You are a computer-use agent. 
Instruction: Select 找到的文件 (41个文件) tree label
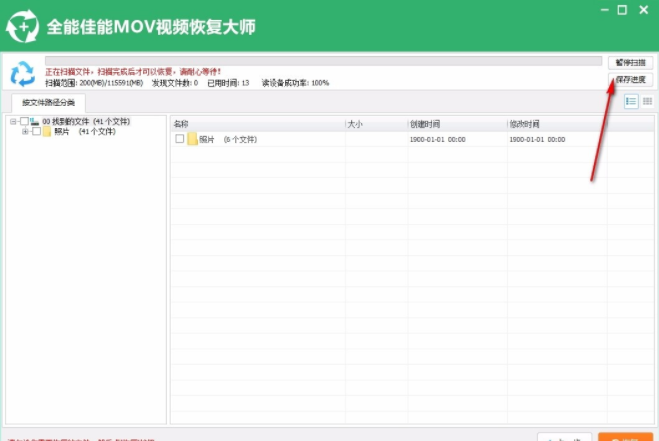(x=86, y=121)
